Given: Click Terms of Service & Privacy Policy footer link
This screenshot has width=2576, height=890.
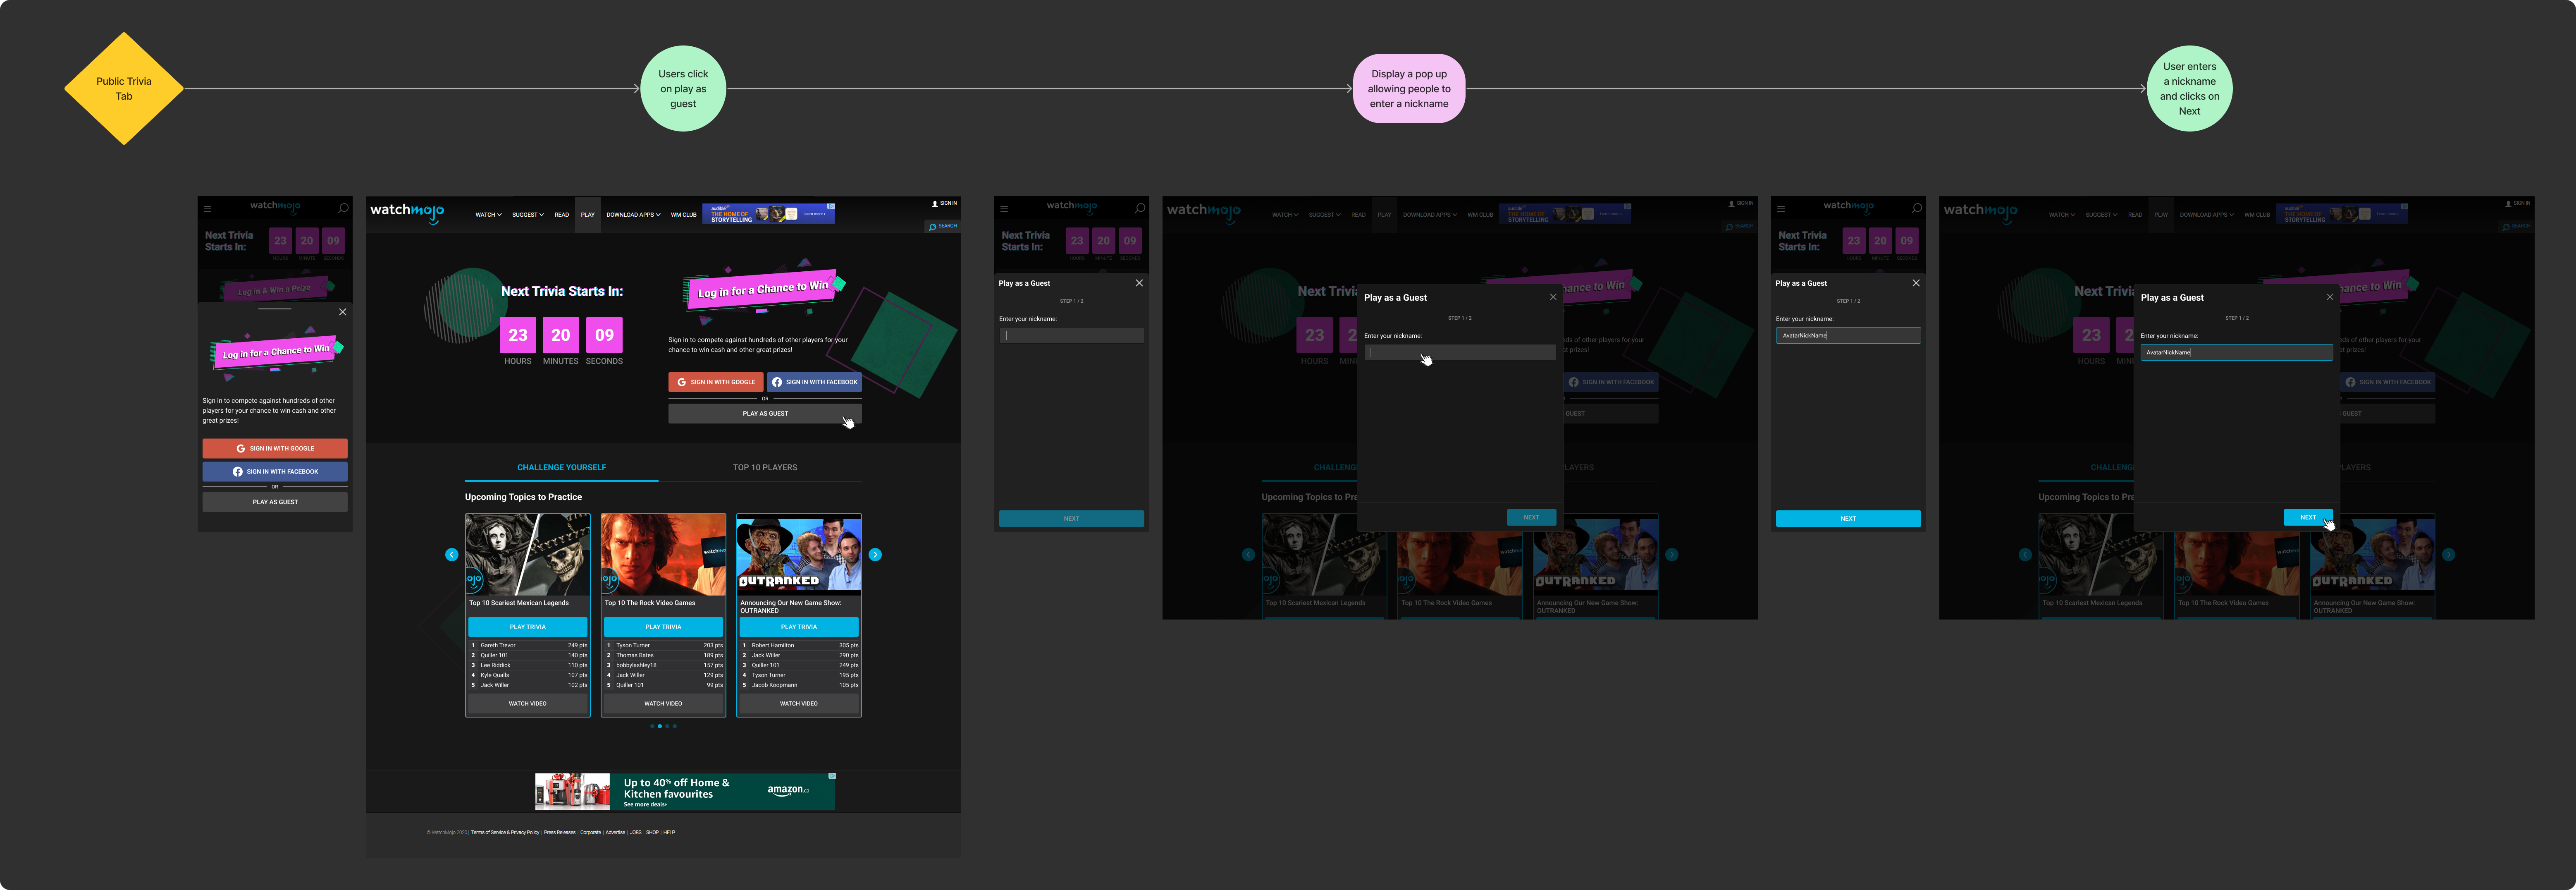Looking at the screenshot, I should (x=505, y=832).
